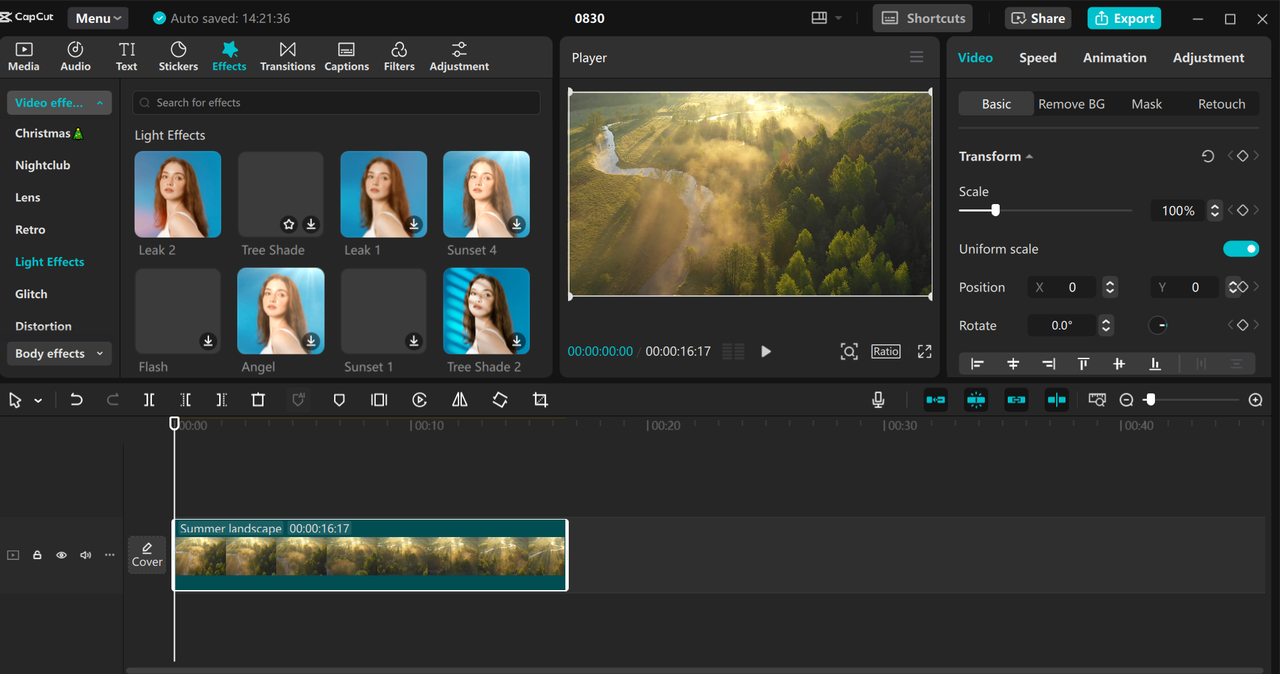This screenshot has height=674, width=1280.
Task: Toggle auto snapping on the timeline
Action: pyautogui.click(x=976, y=400)
